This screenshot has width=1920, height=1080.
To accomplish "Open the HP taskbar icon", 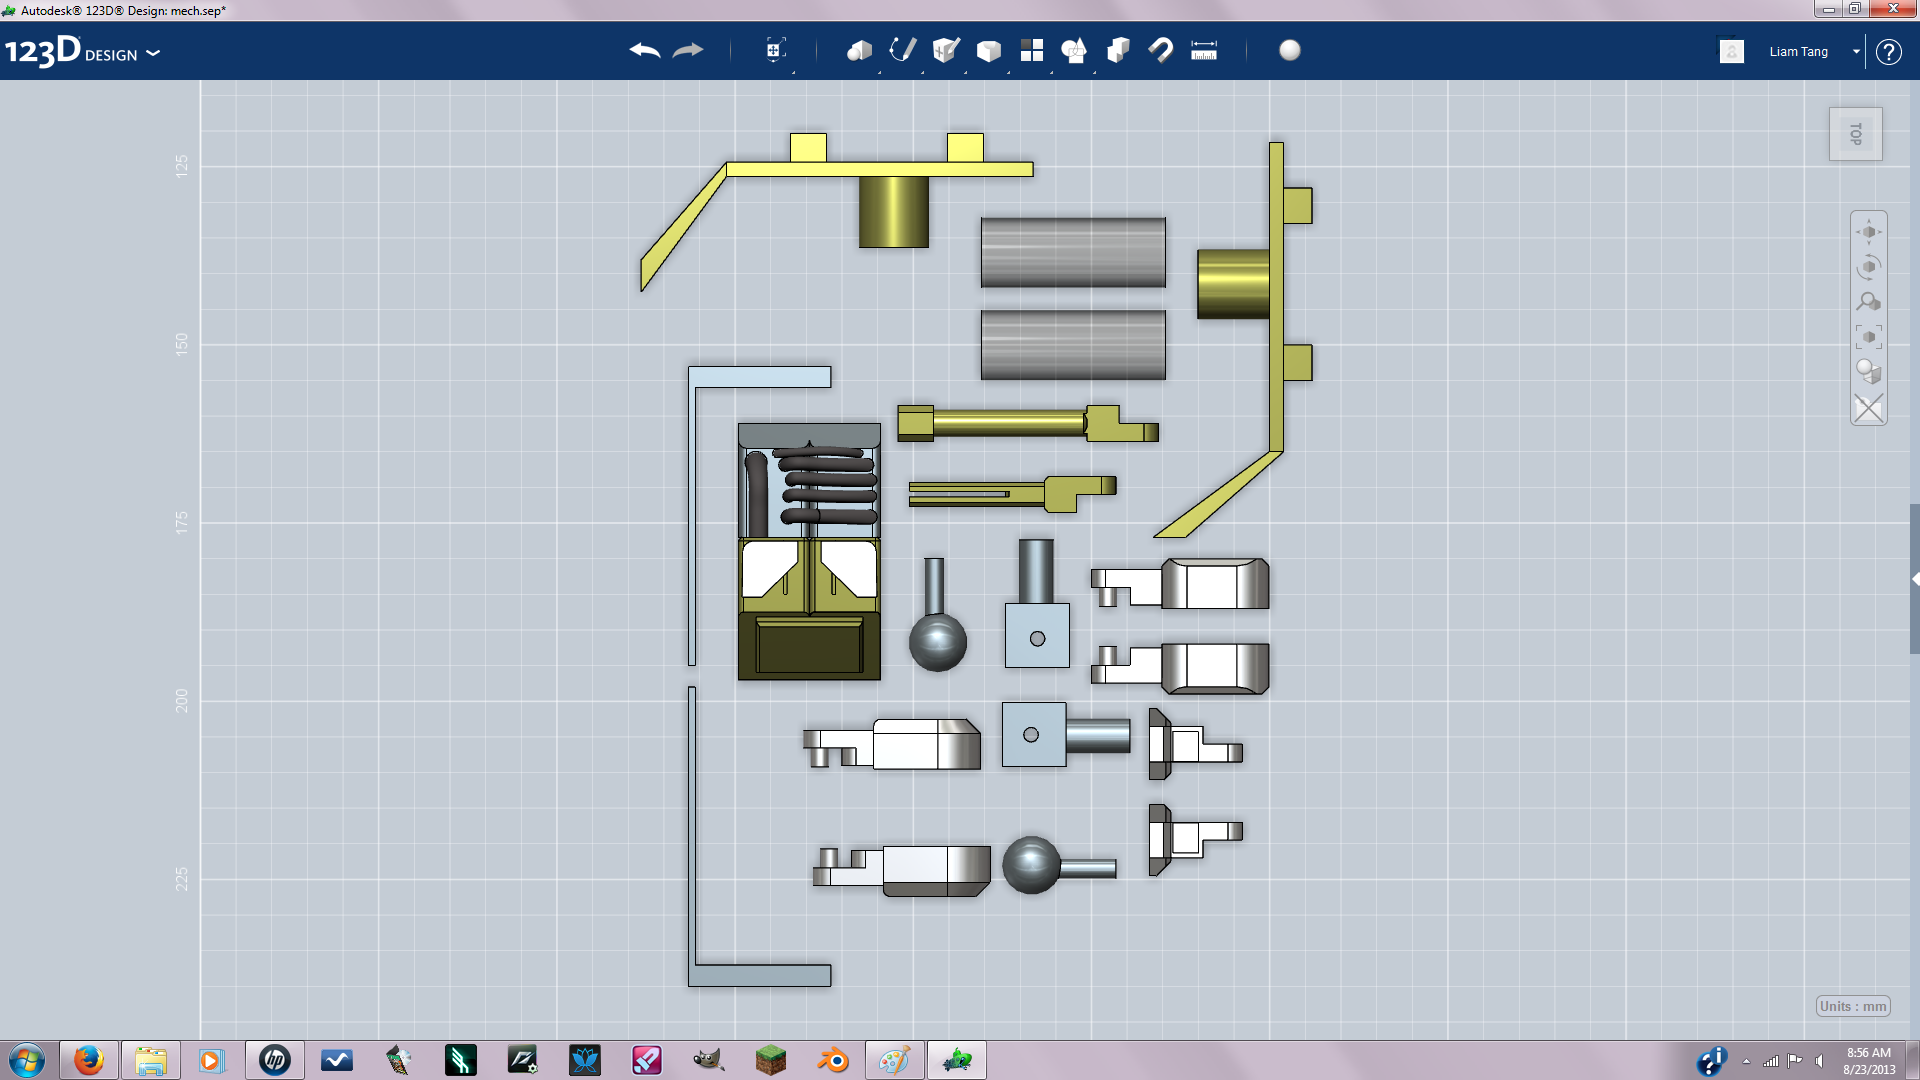I will (x=275, y=1060).
